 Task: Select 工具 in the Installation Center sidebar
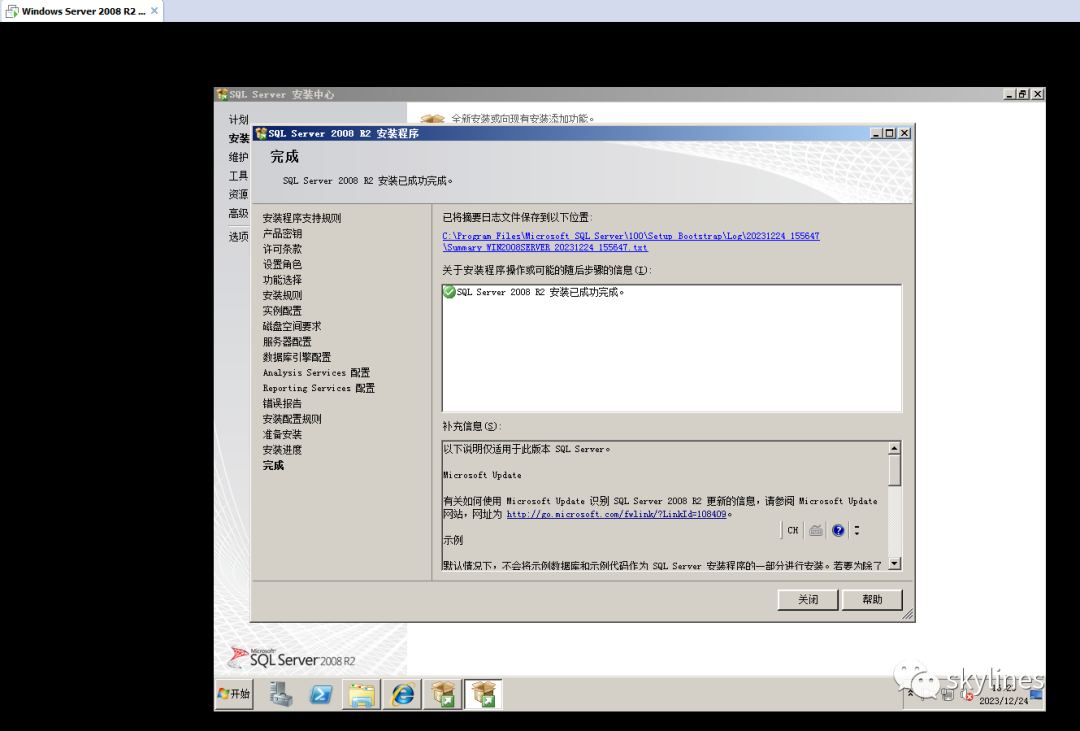238,176
